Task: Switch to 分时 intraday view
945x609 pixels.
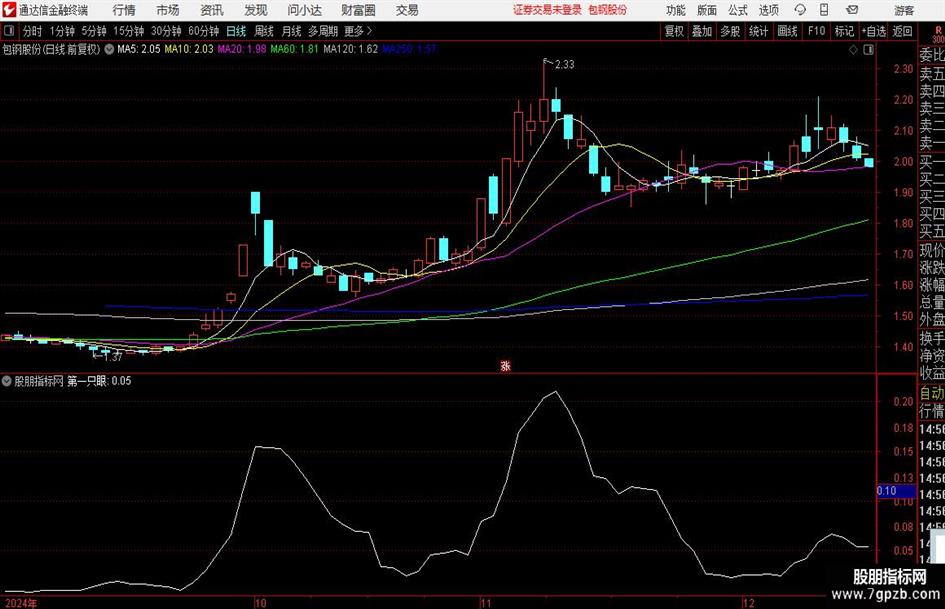Action: 33,31
